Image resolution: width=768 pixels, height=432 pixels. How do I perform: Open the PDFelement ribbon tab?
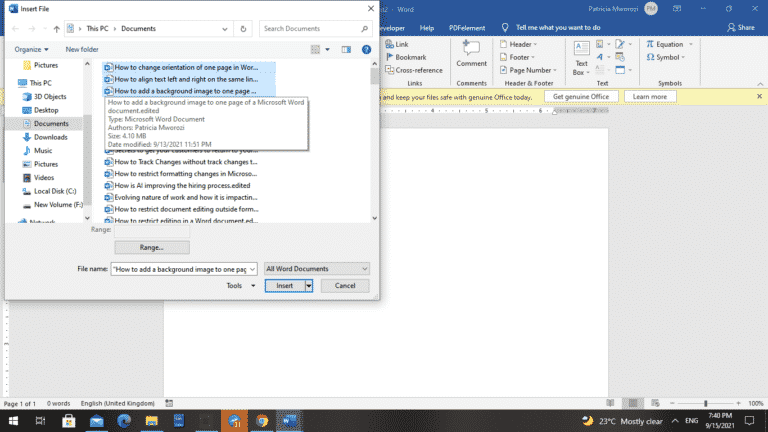point(467,28)
